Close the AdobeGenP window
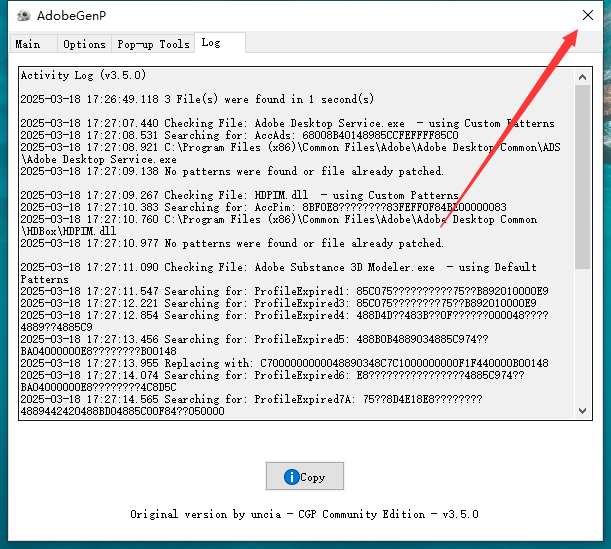 pos(588,15)
